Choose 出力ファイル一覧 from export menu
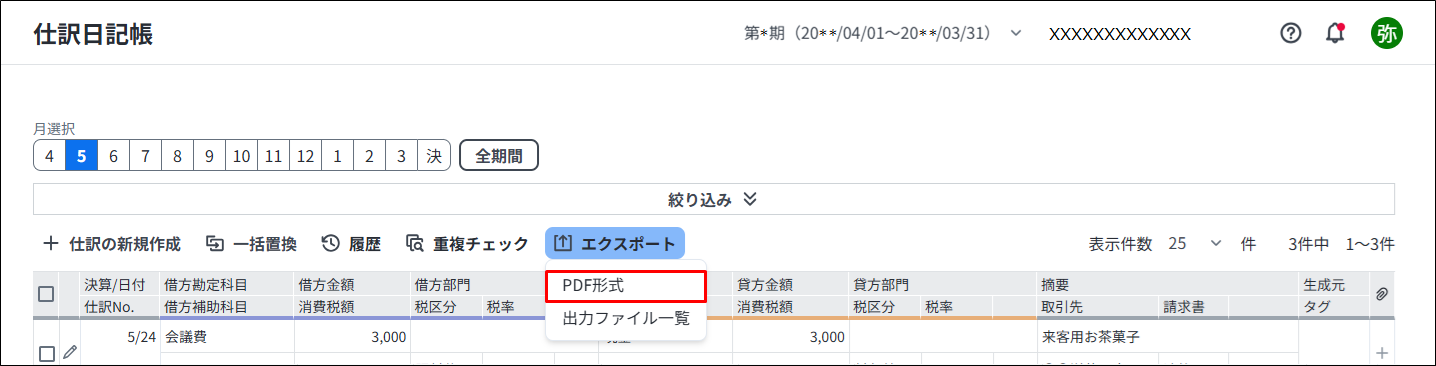1436x366 pixels. coord(626,319)
